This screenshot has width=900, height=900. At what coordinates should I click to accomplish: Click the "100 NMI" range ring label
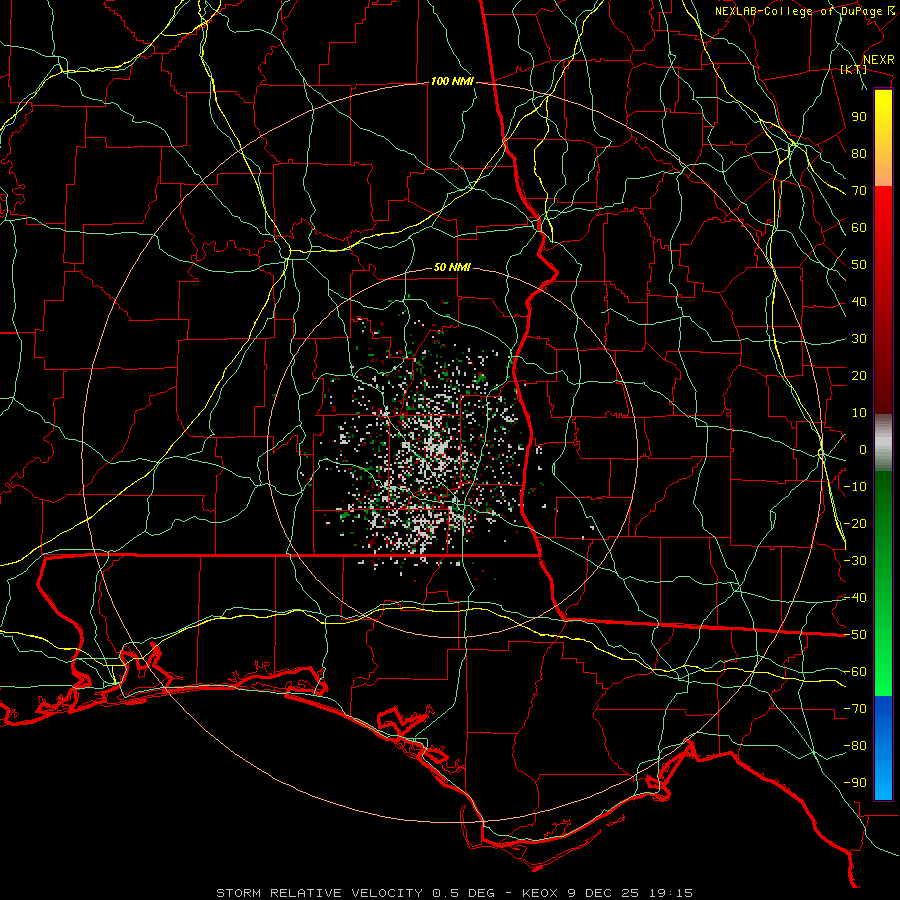click(452, 82)
